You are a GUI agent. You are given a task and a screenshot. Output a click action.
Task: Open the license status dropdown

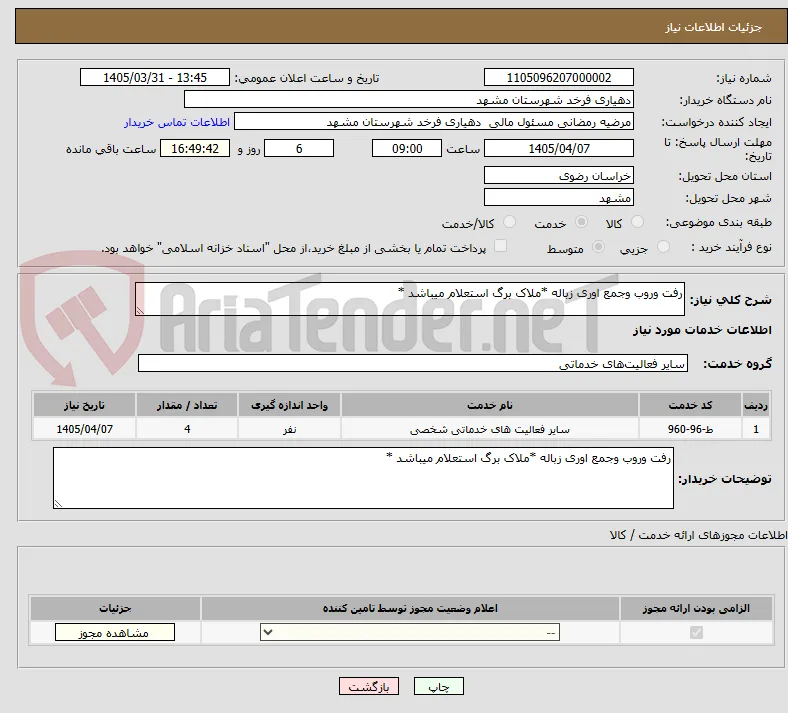[410, 632]
